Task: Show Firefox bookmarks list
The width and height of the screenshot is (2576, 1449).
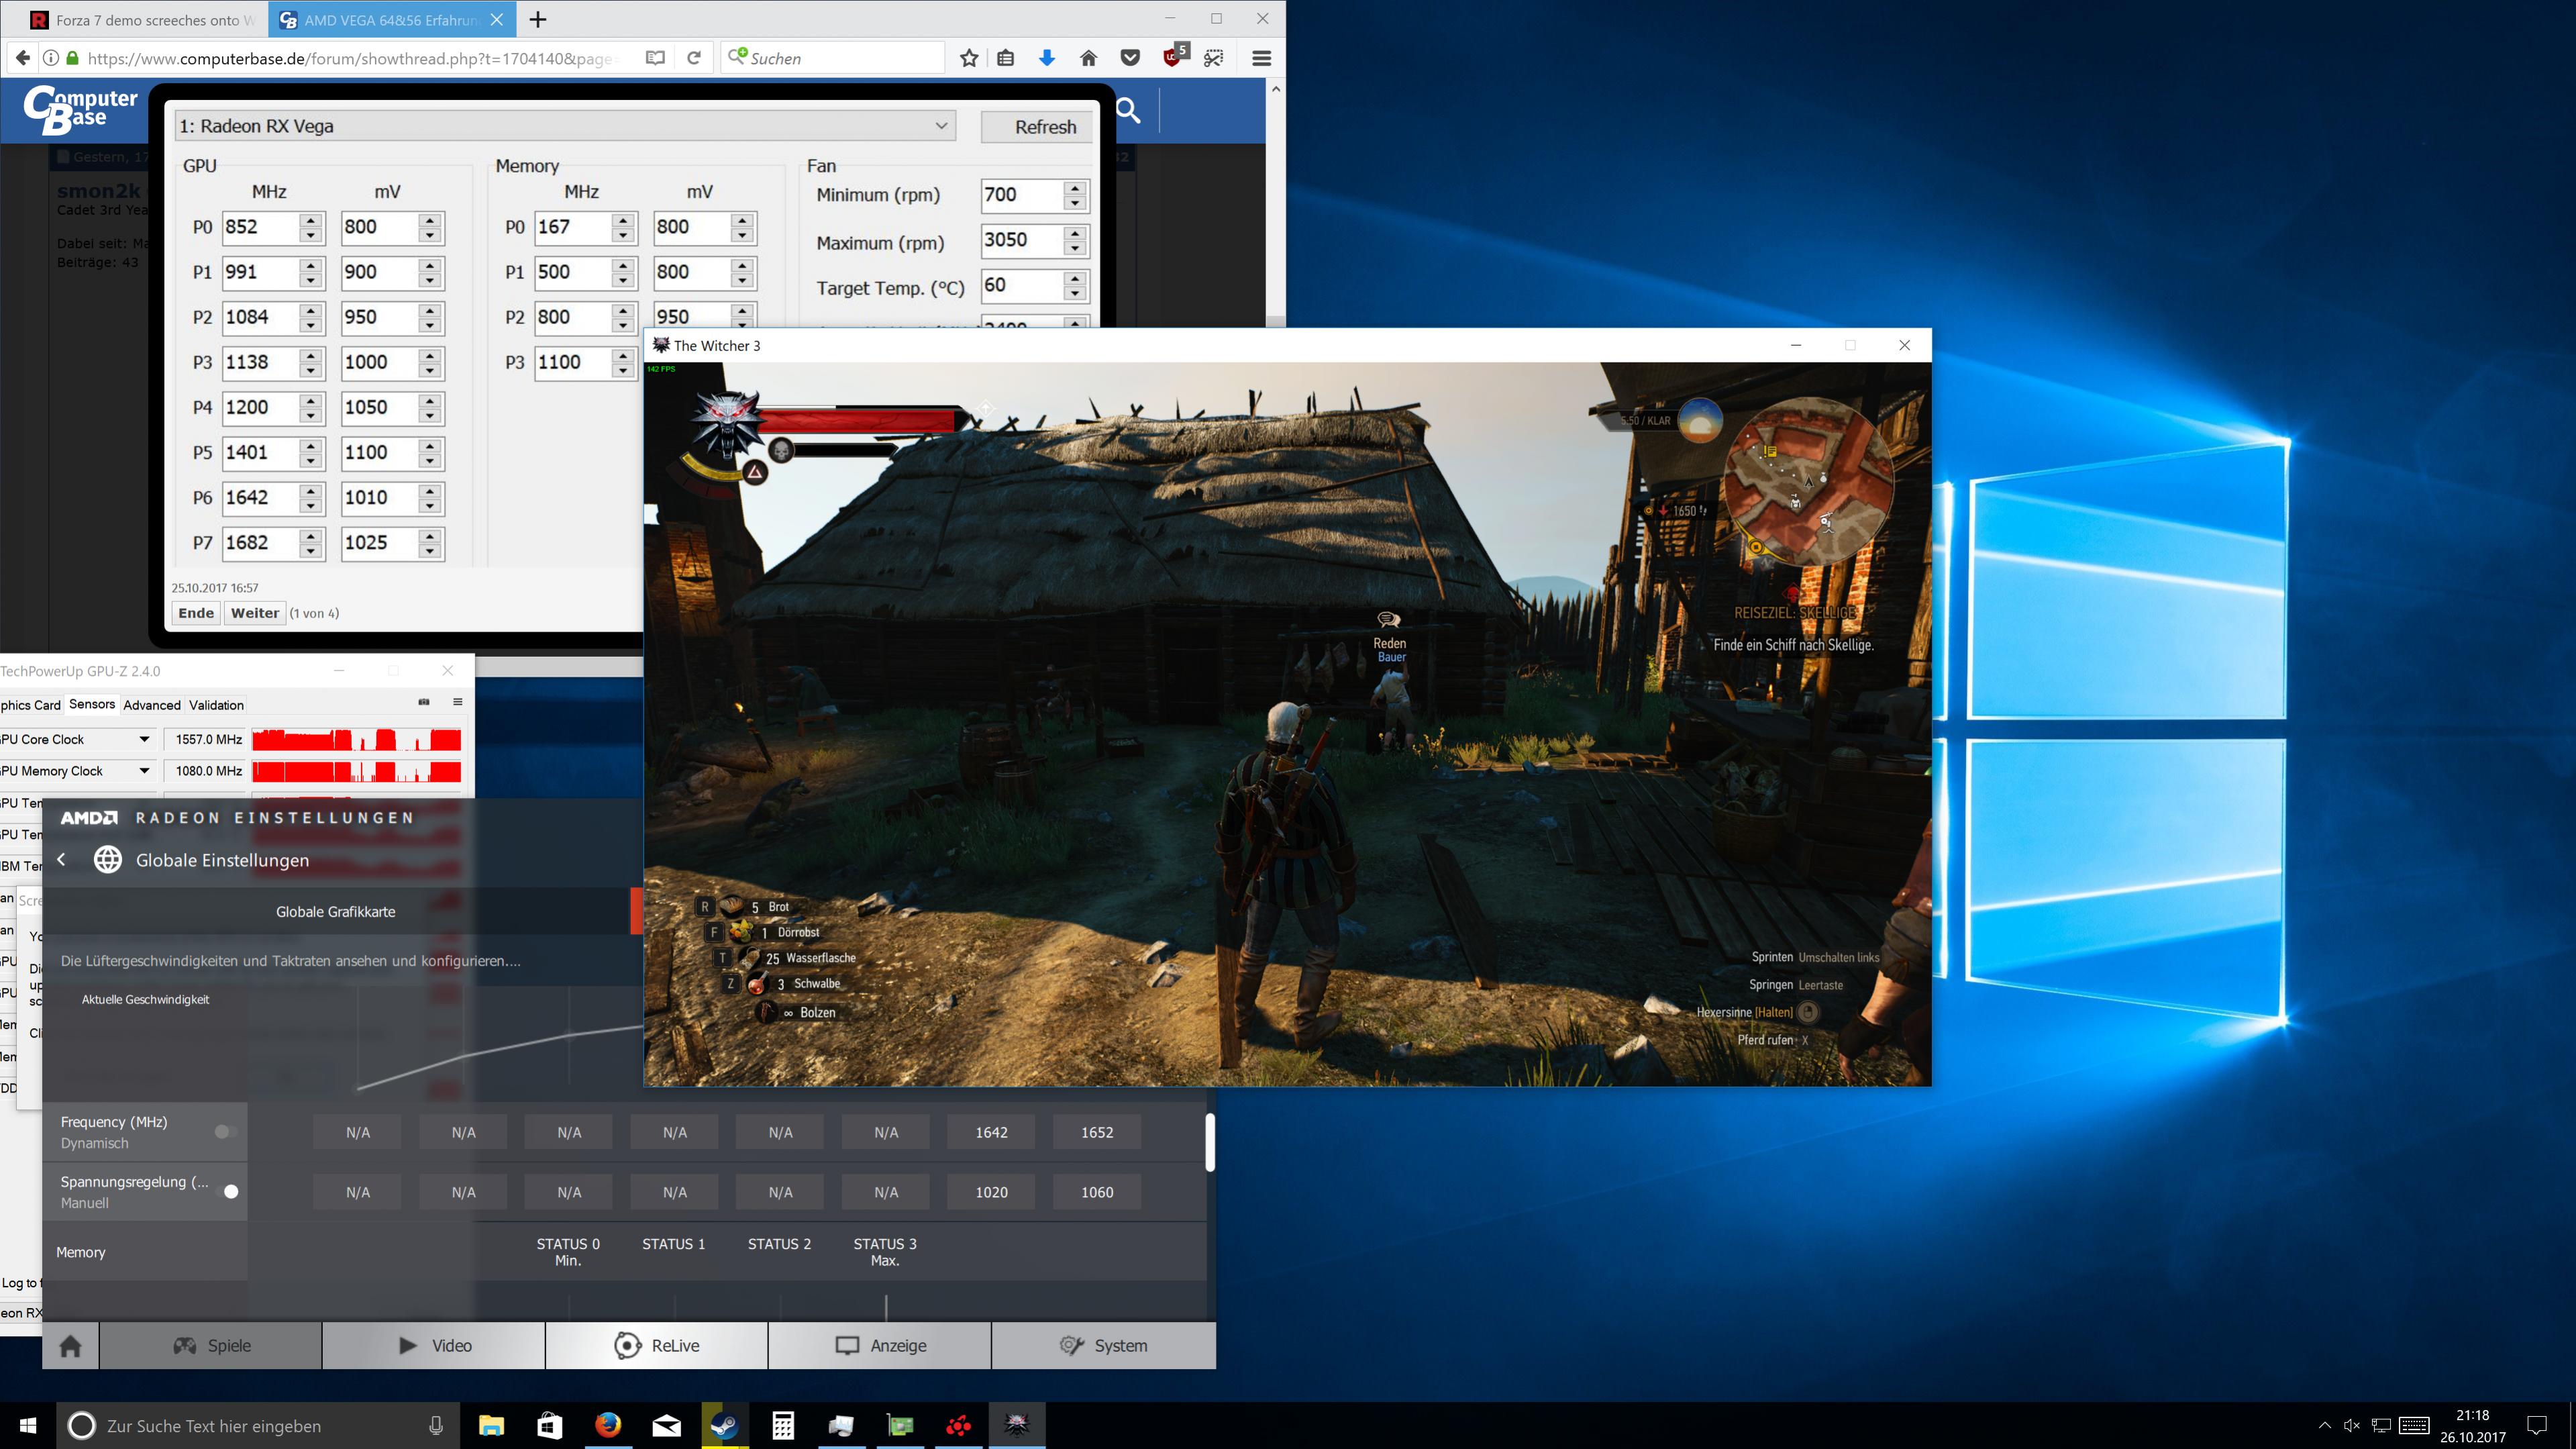Action: pos(1006,58)
